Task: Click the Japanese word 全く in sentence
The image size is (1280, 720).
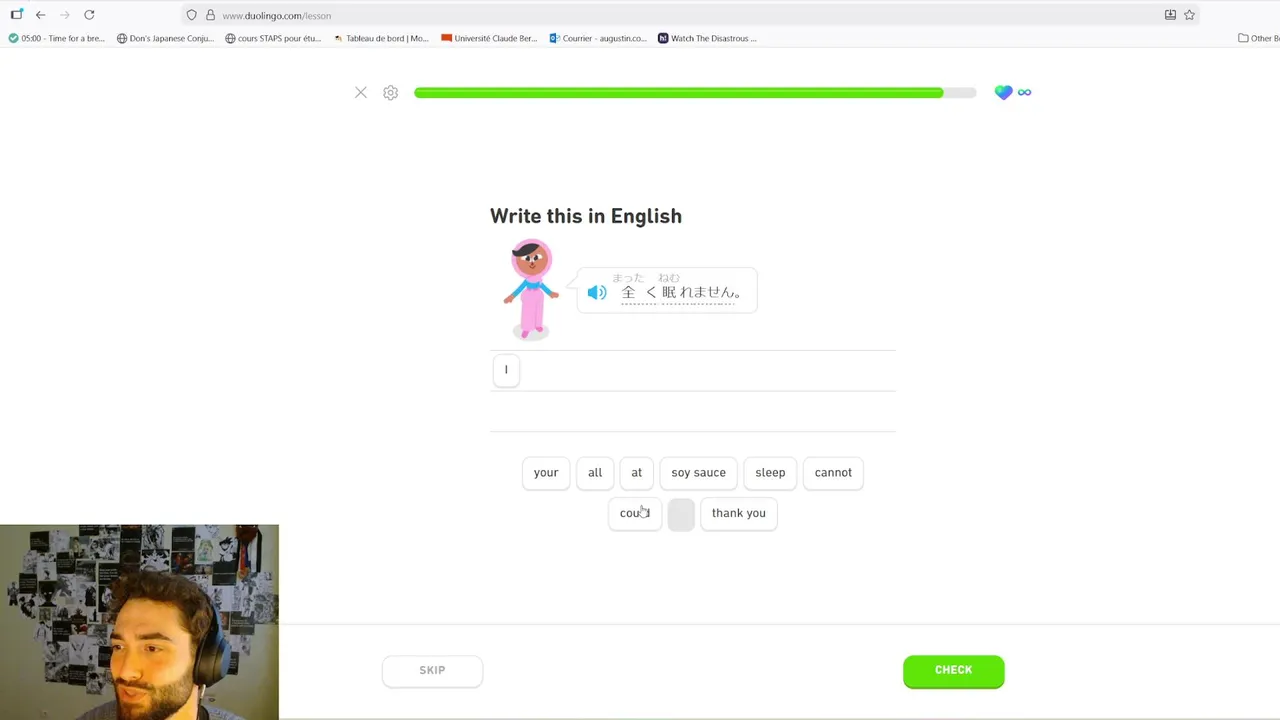Action: 639,292
